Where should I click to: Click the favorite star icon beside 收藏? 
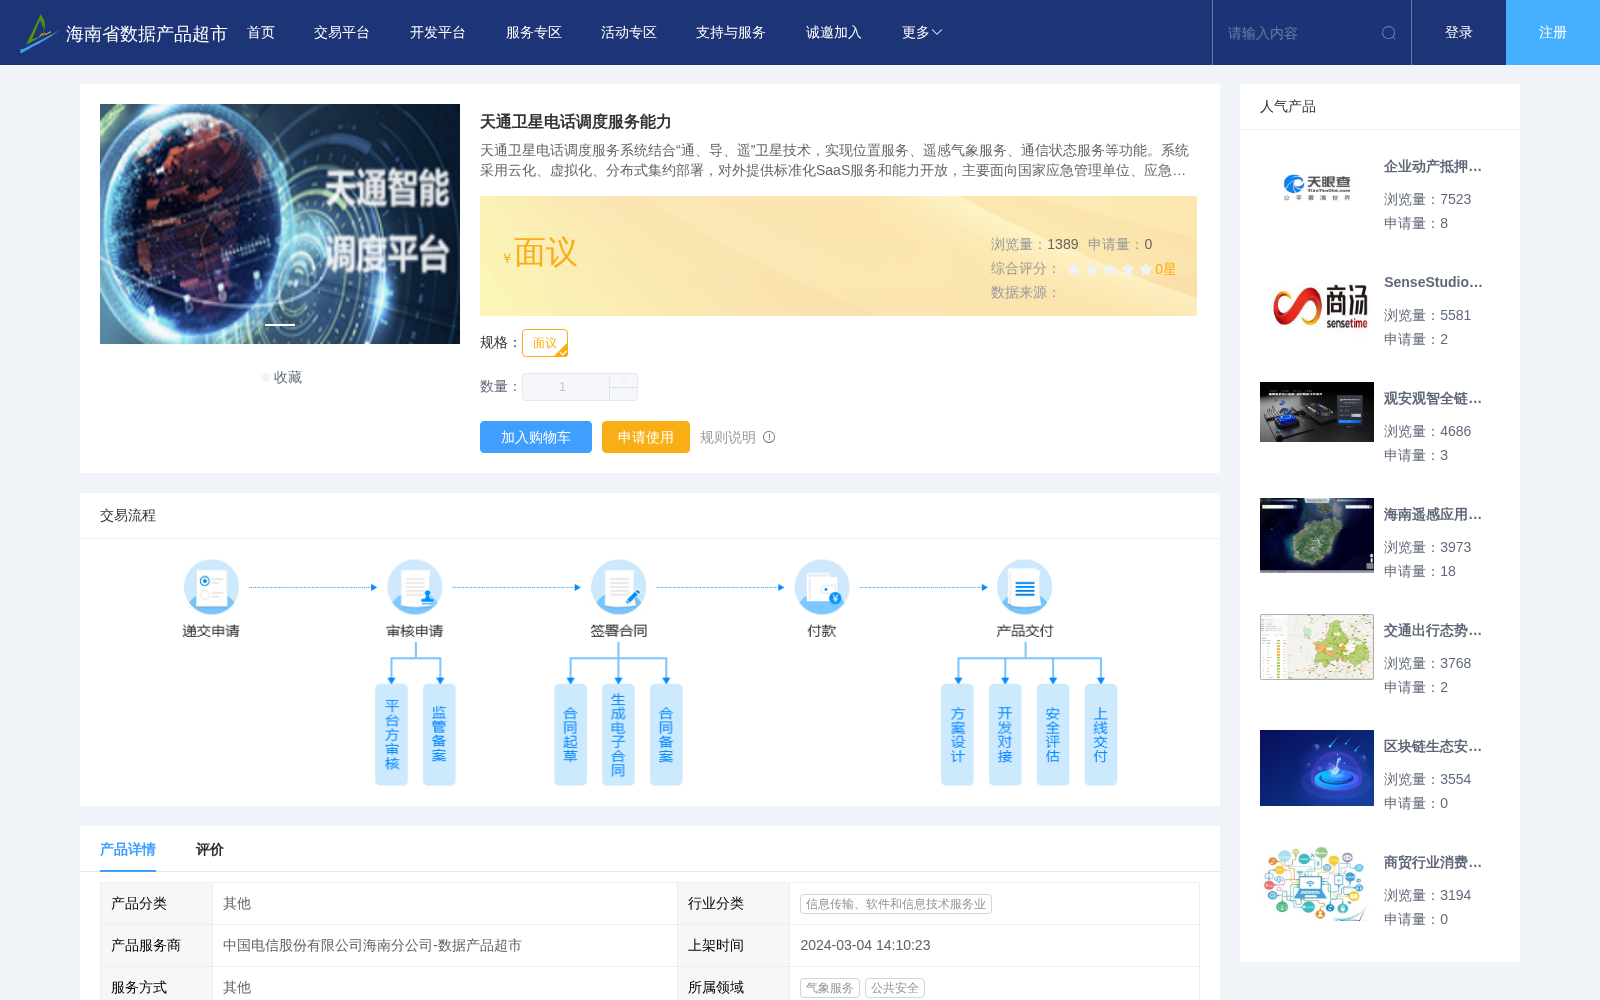pos(266,377)
